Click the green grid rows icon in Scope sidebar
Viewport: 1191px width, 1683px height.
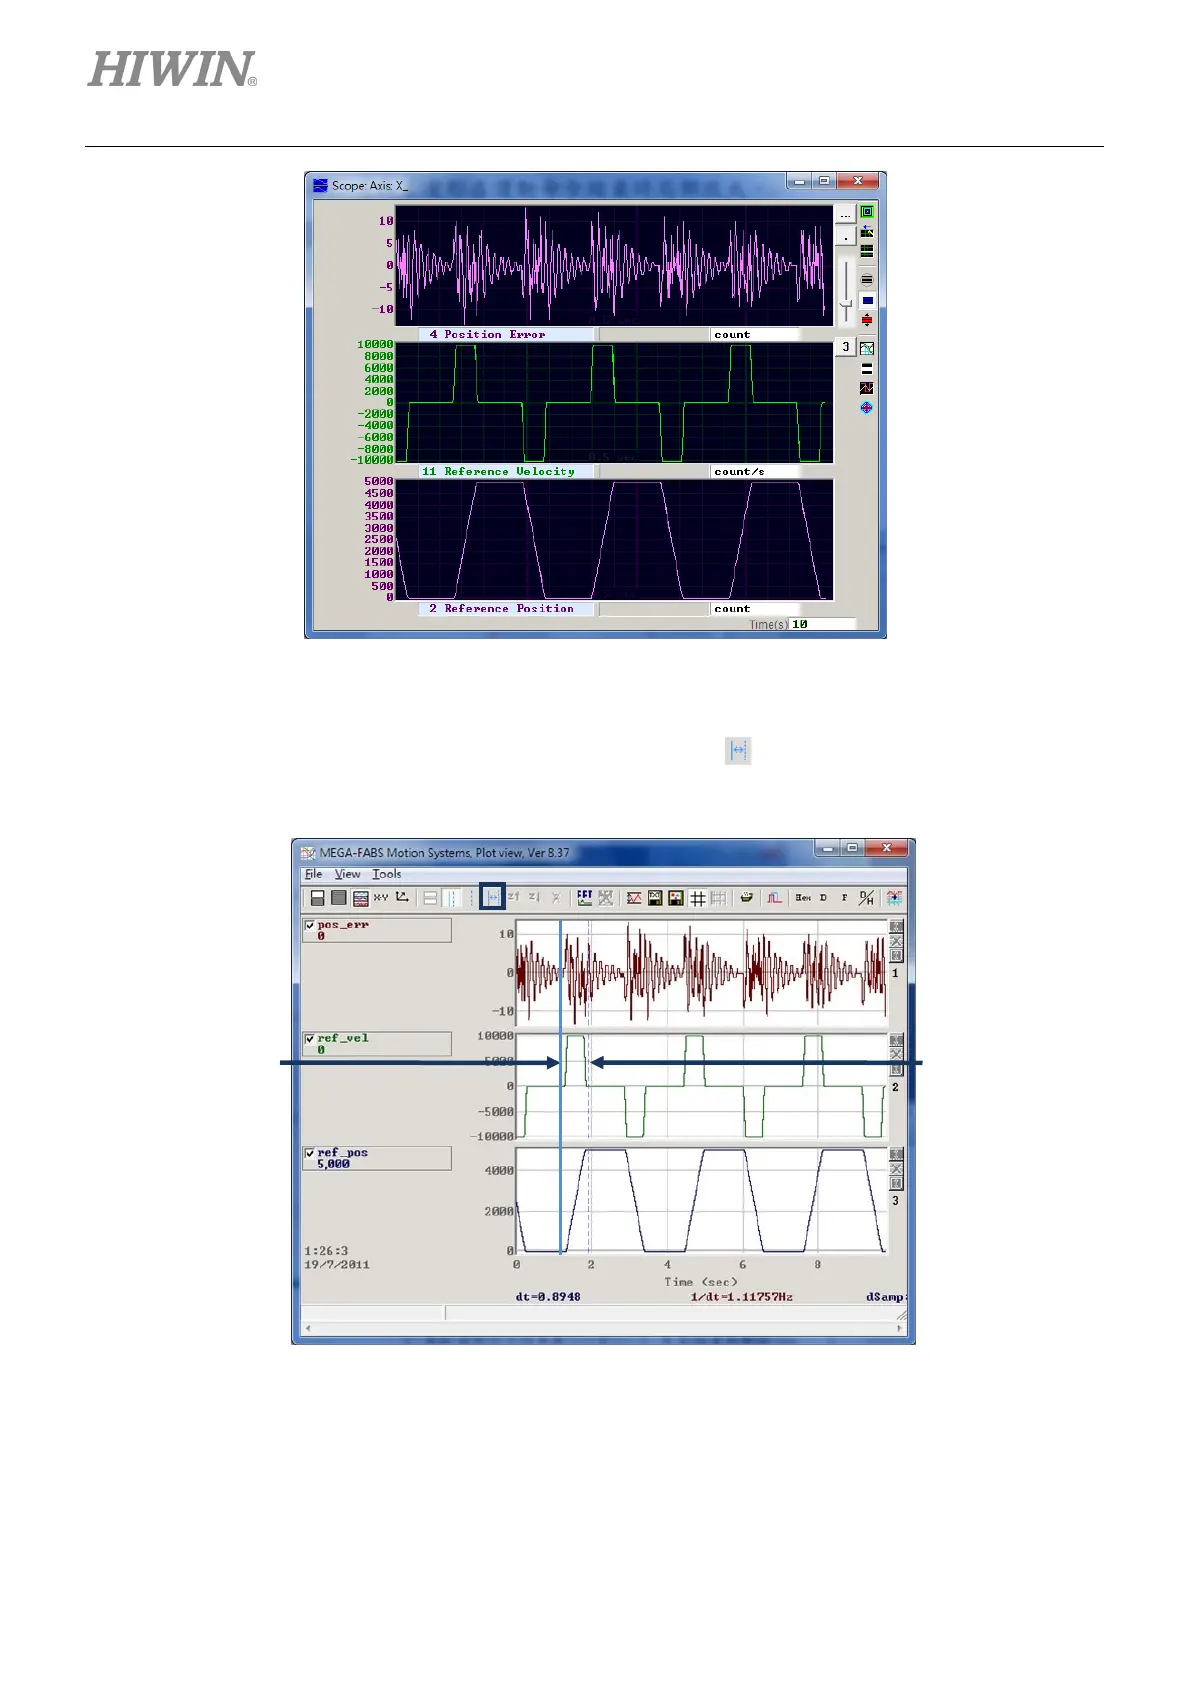(x=867, y=251)
